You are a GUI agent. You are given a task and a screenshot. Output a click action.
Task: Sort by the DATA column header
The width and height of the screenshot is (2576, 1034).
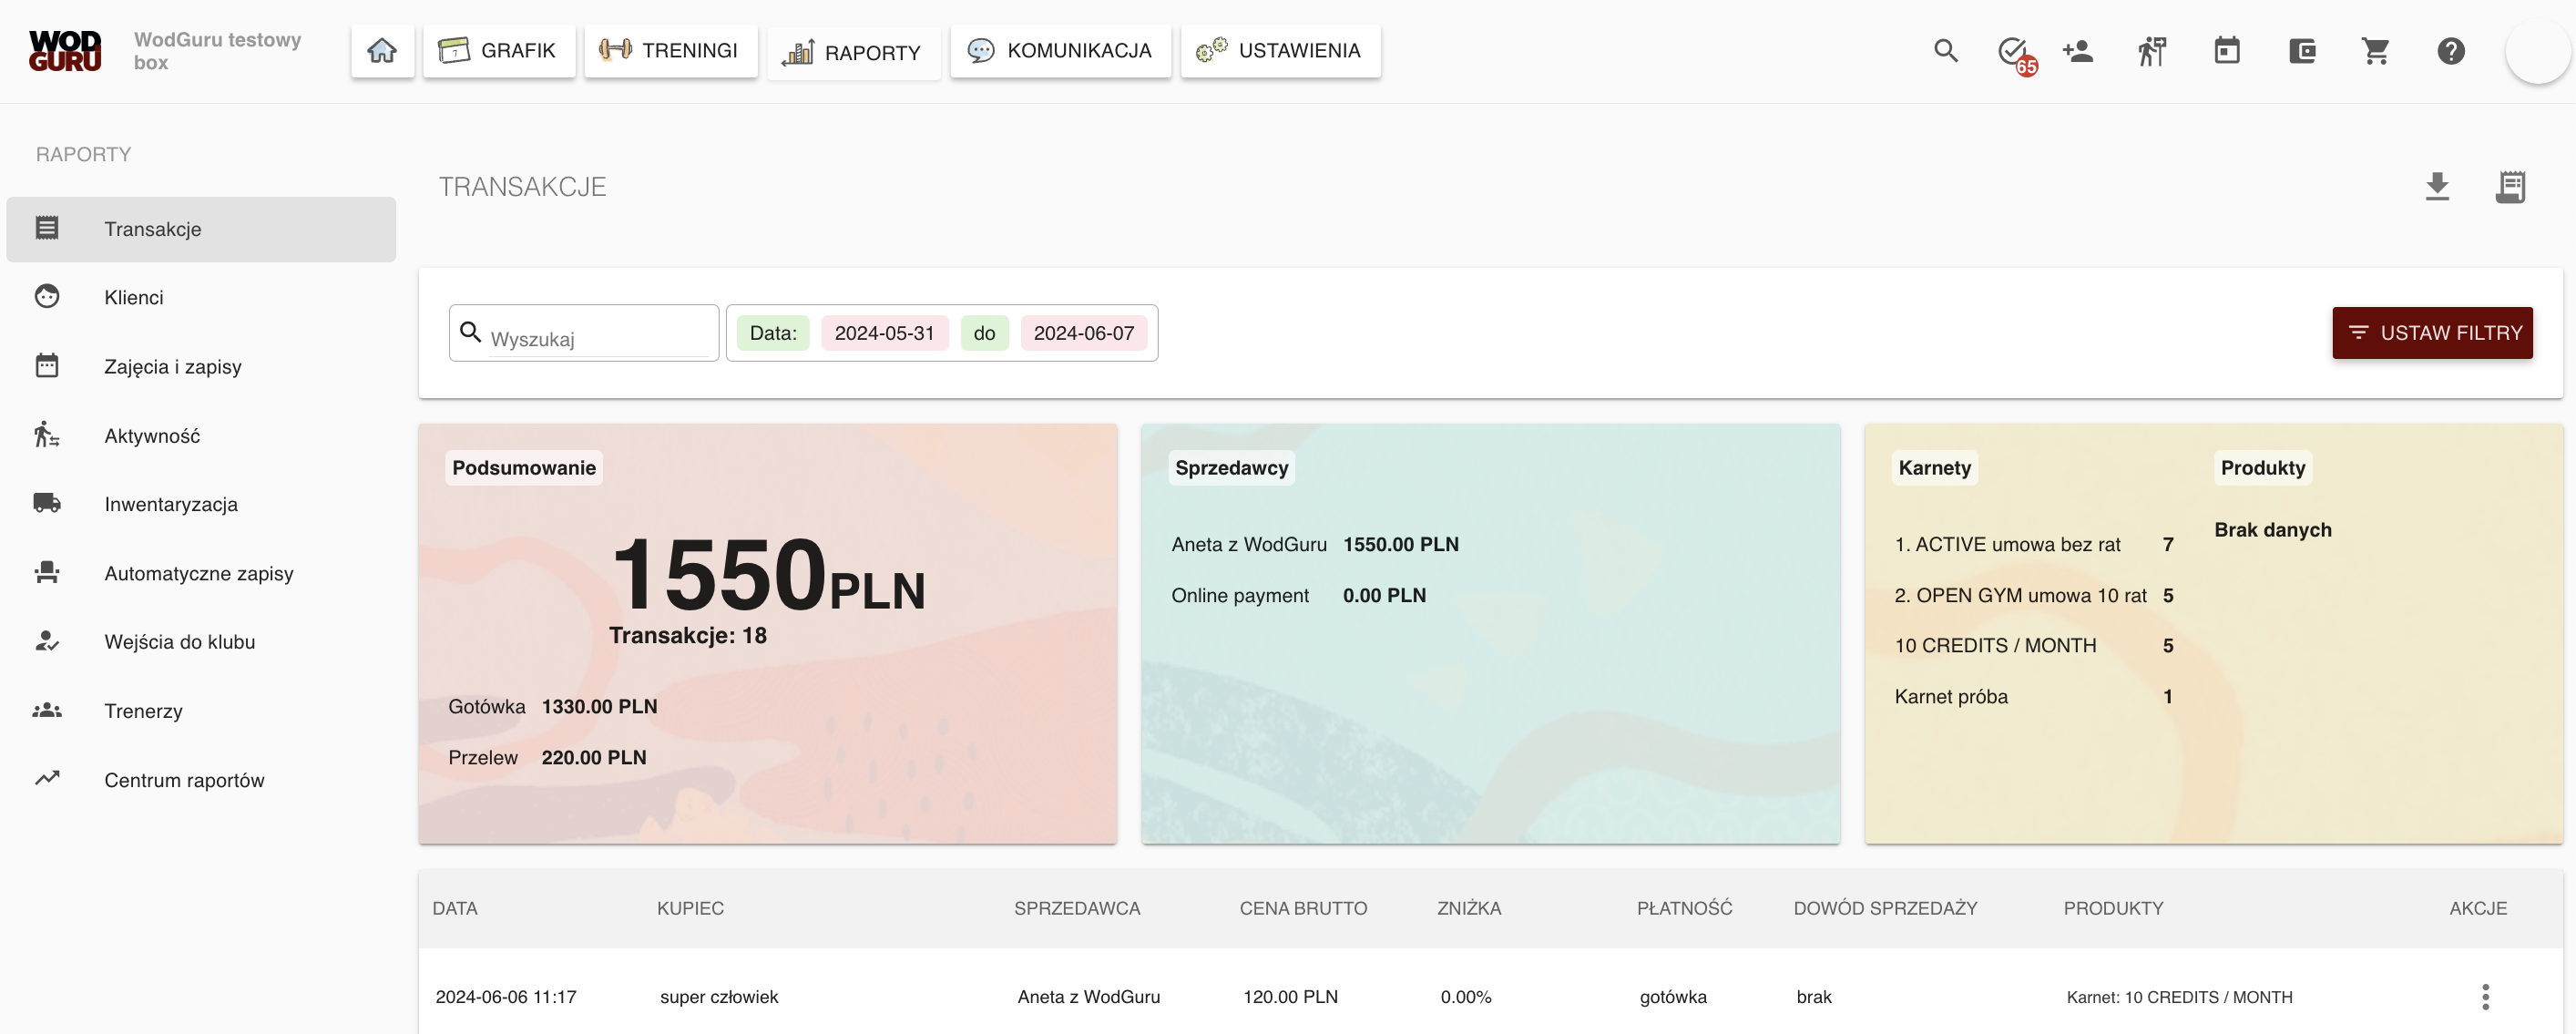455,908
